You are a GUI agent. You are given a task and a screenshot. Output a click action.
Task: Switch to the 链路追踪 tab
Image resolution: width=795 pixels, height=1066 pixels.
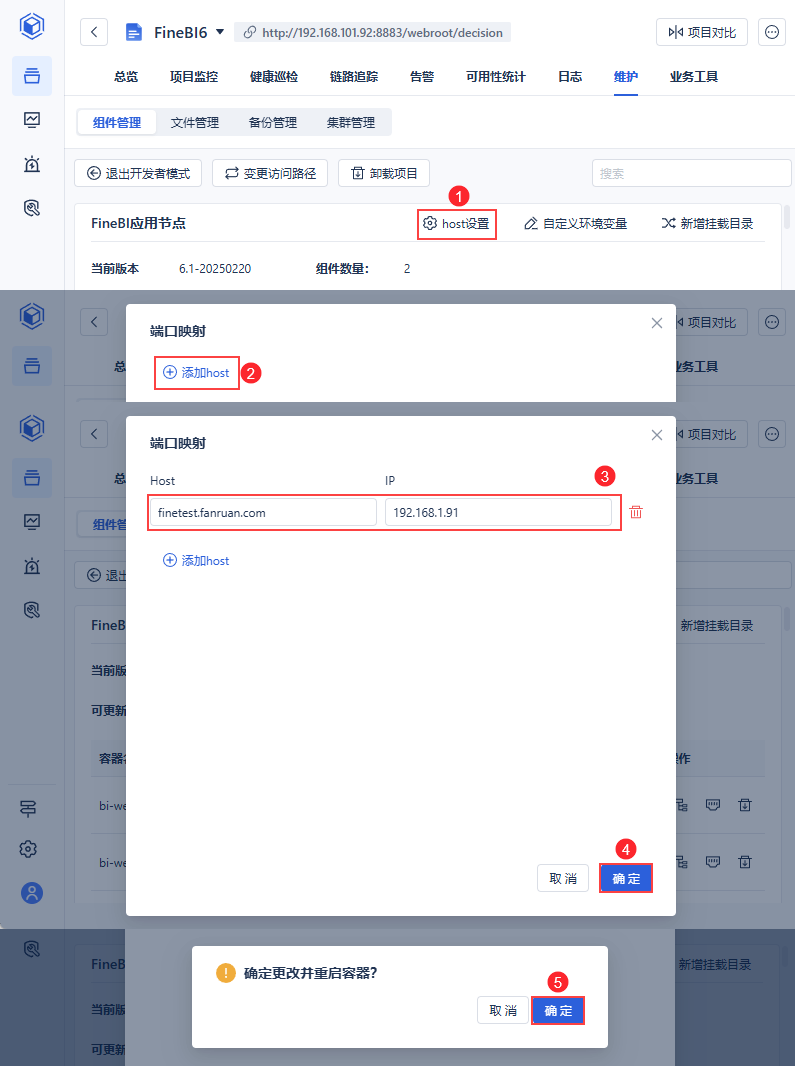(354, 77)
